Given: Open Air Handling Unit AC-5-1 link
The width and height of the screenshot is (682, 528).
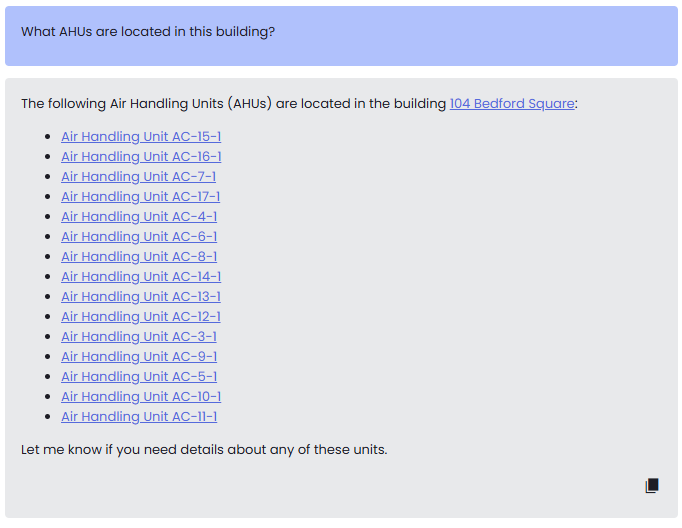Looking at the screenshot, I should click(139, 377).
